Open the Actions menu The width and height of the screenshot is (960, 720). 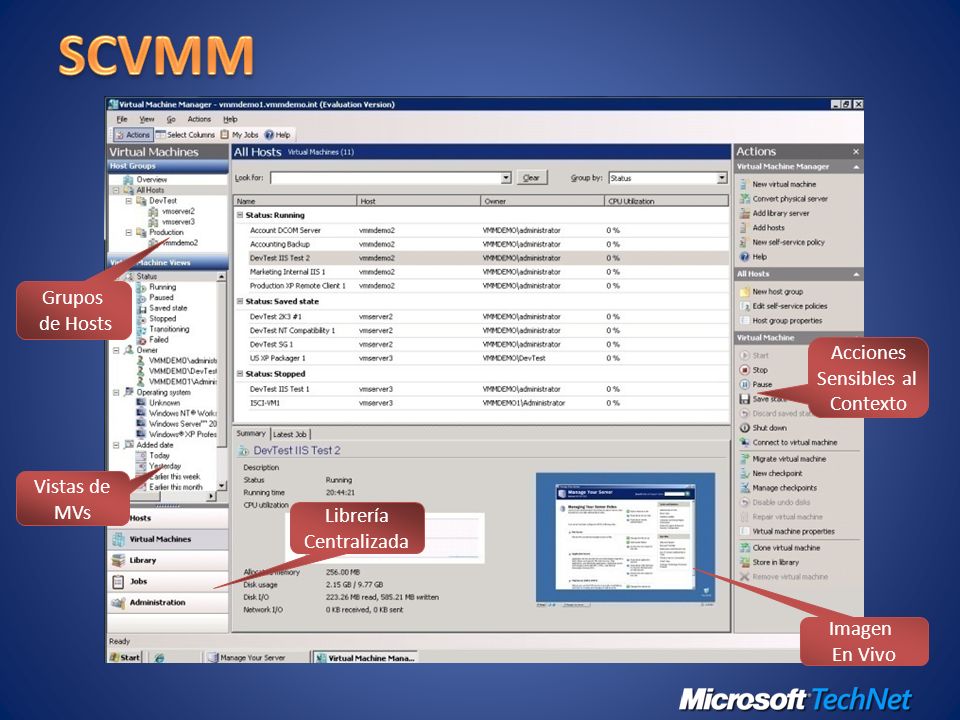[x=199, y=119]
